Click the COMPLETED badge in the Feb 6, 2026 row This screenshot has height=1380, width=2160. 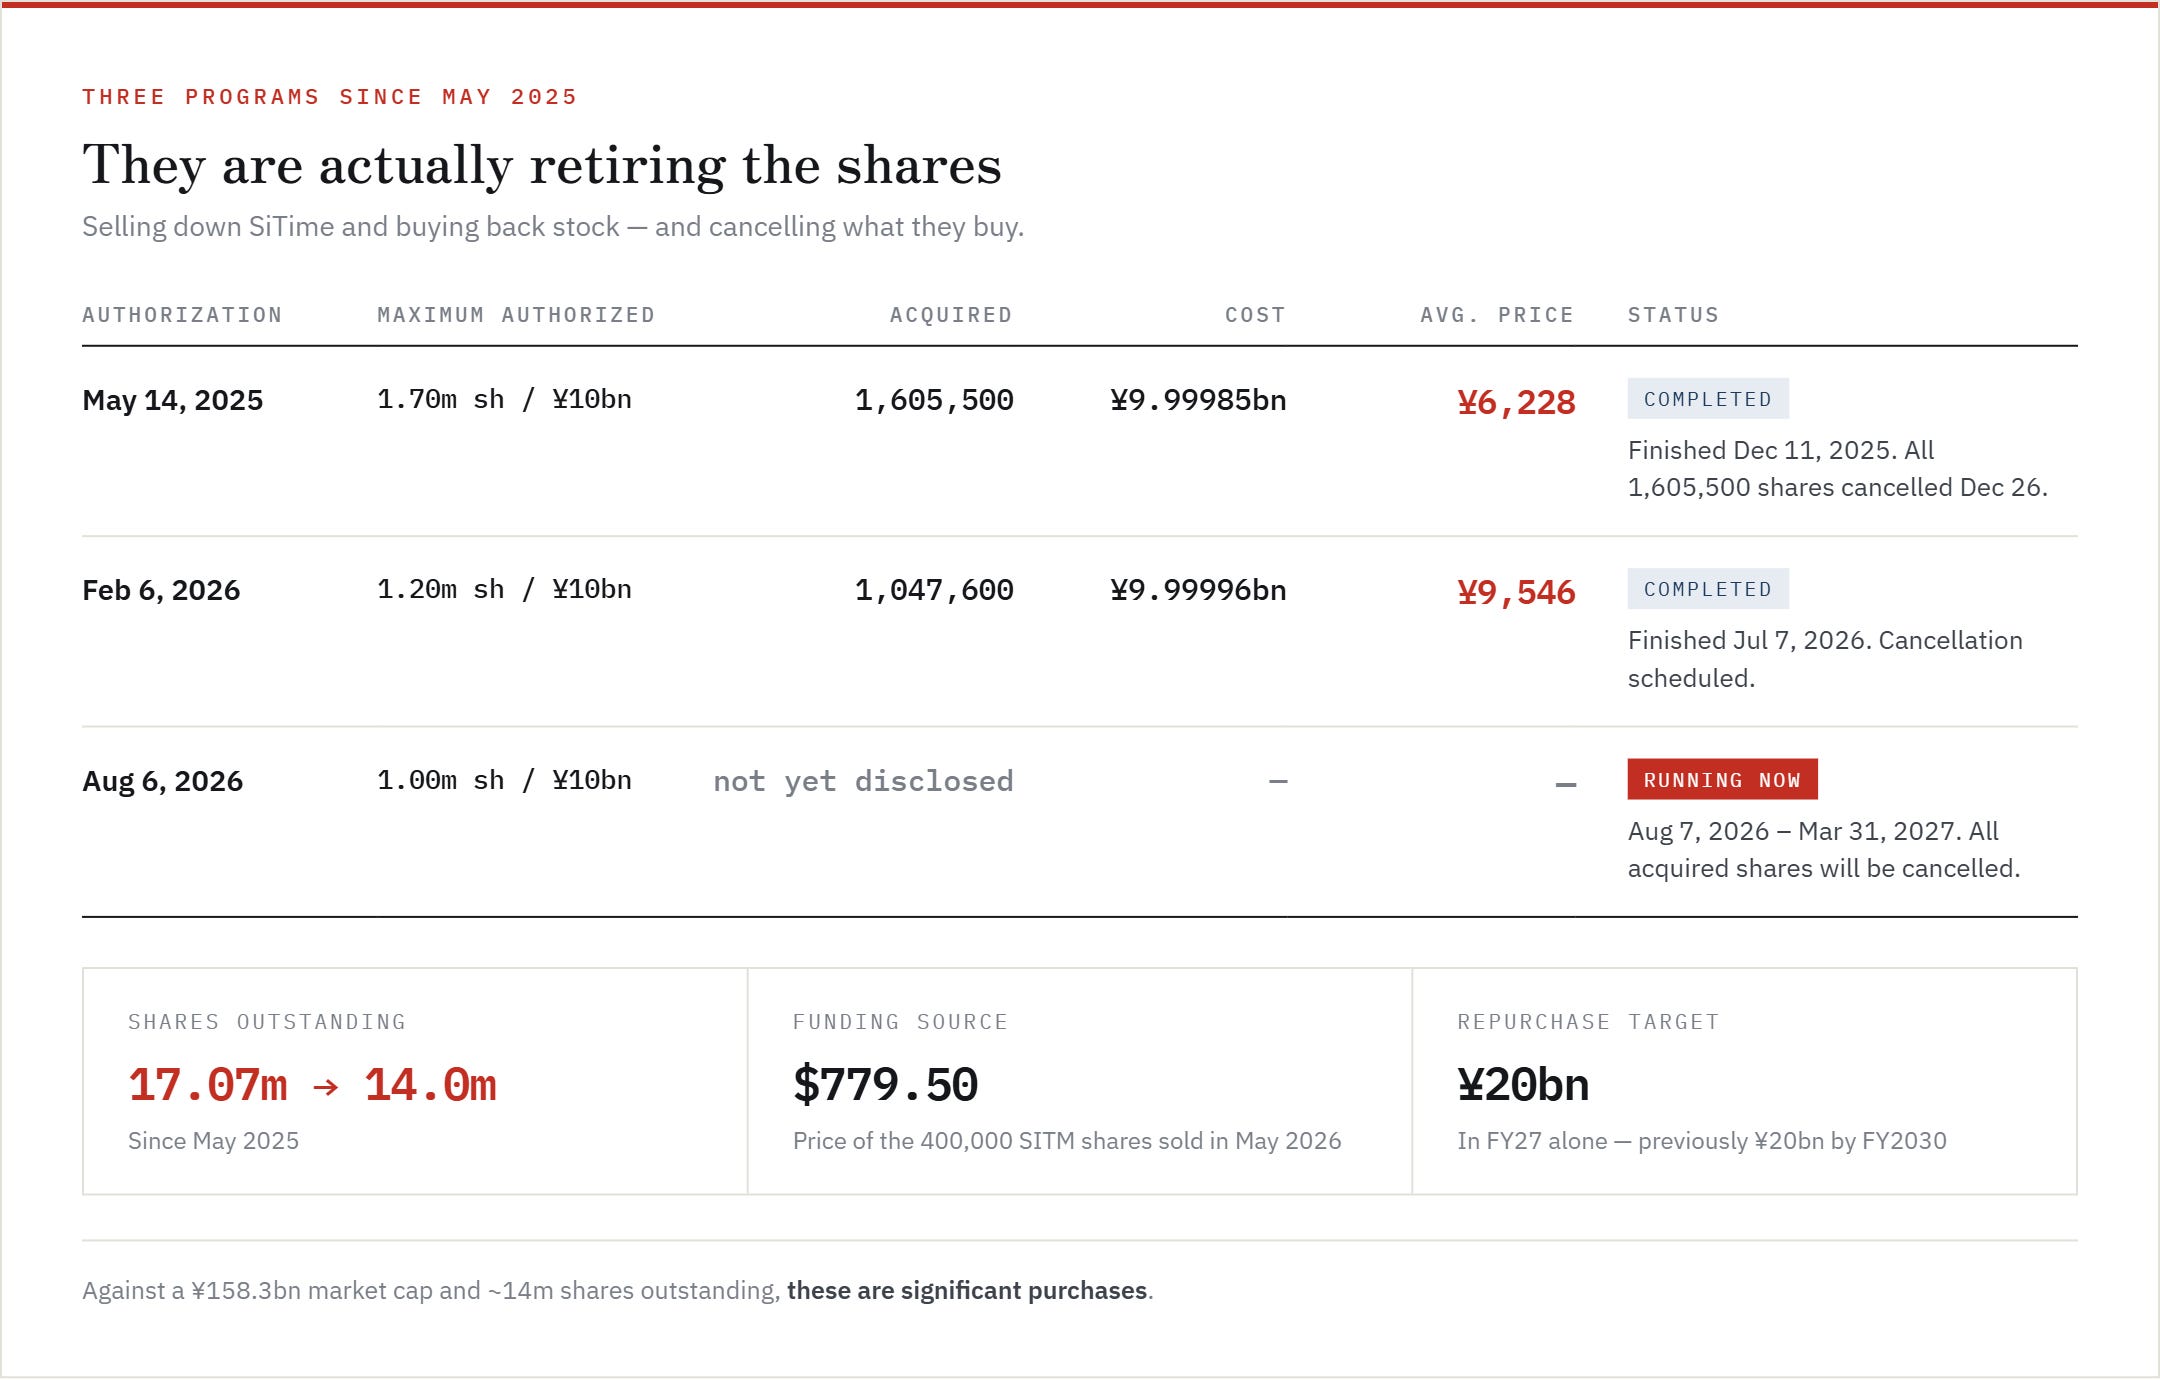pos(1708,589)
